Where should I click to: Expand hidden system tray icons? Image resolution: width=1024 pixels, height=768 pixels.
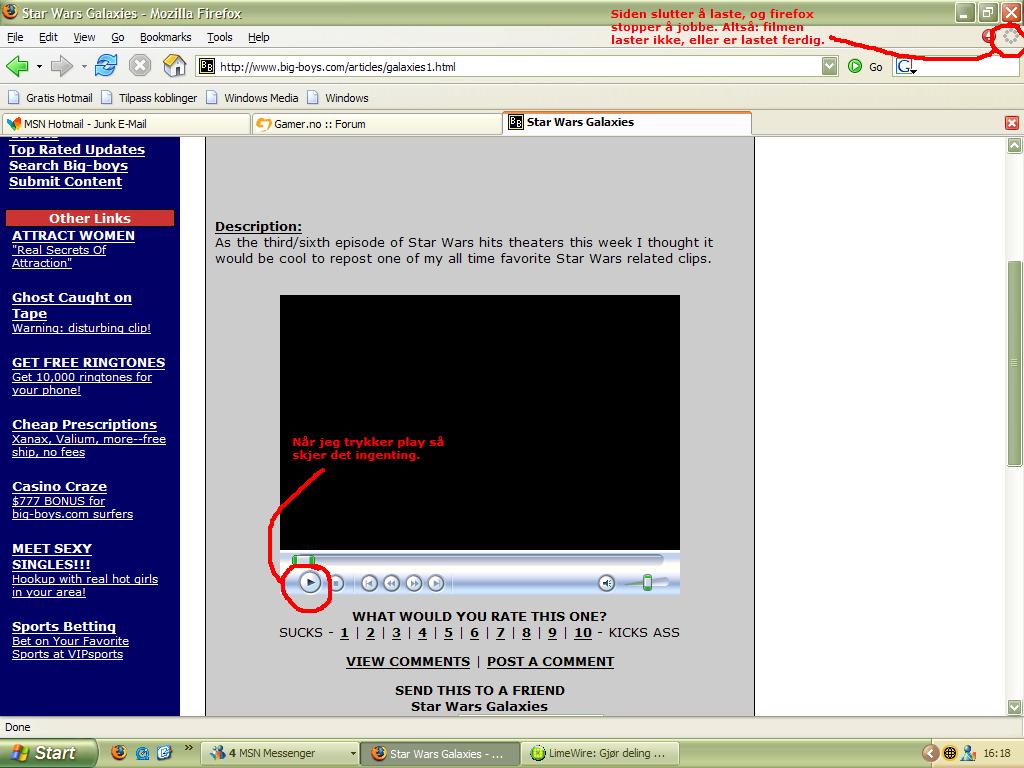tap(930, 753)
